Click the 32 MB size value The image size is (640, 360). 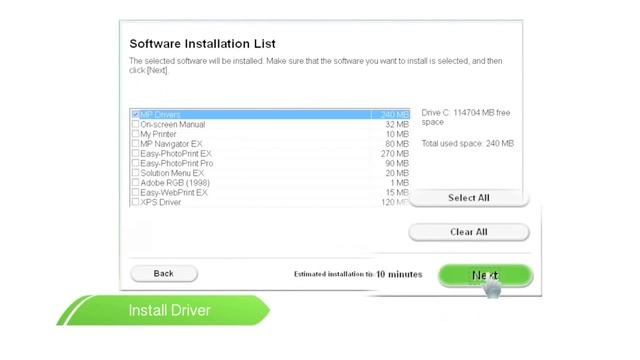pyautogui.click(x=397, y=124)
